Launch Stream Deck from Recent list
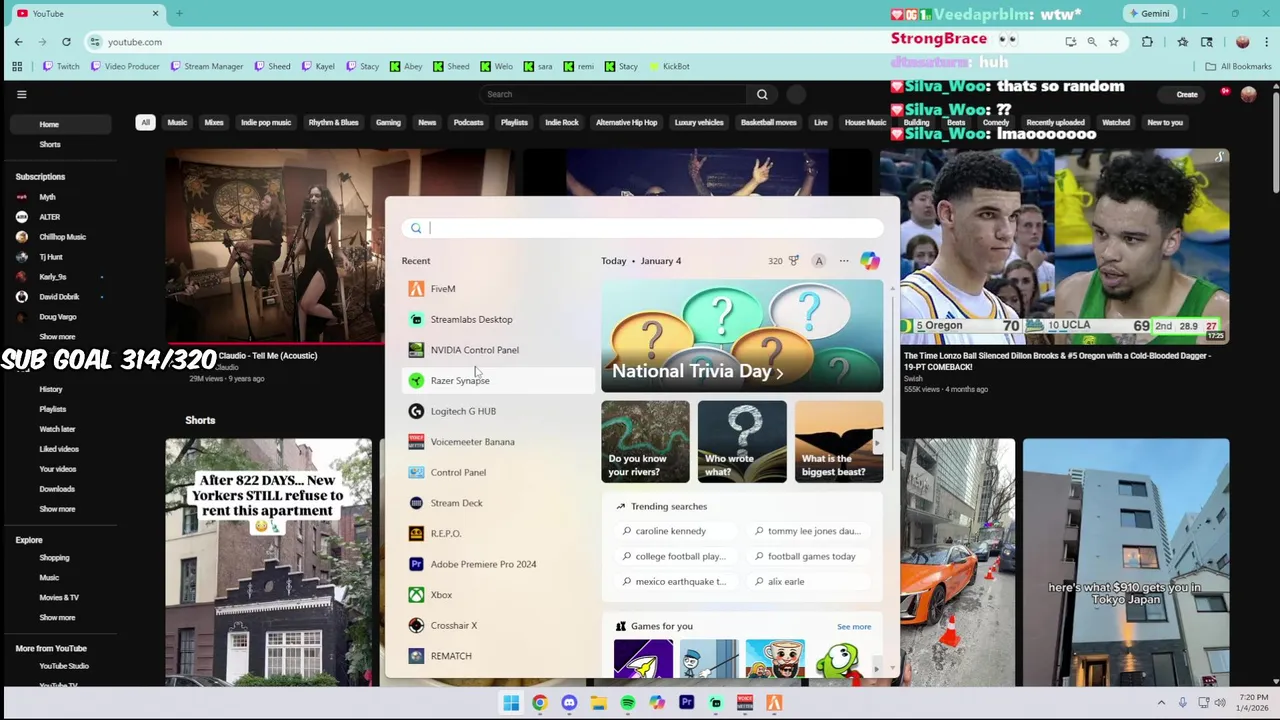This screenshot has width=1280, height=720. 498,503
